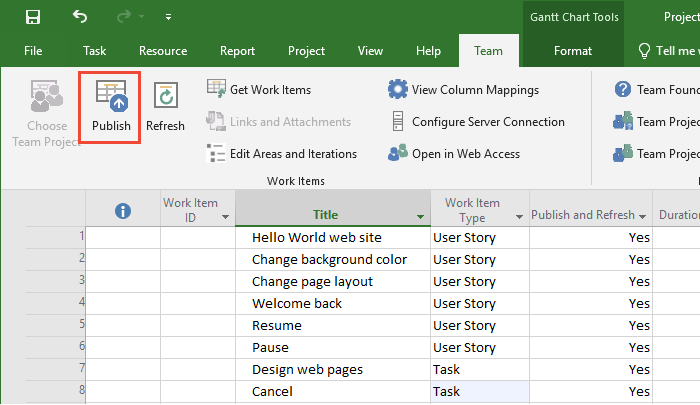This screenshot has height=405, width=700.
Task: Switch to the Project ribbon tab
Action: tap(306, 51)
